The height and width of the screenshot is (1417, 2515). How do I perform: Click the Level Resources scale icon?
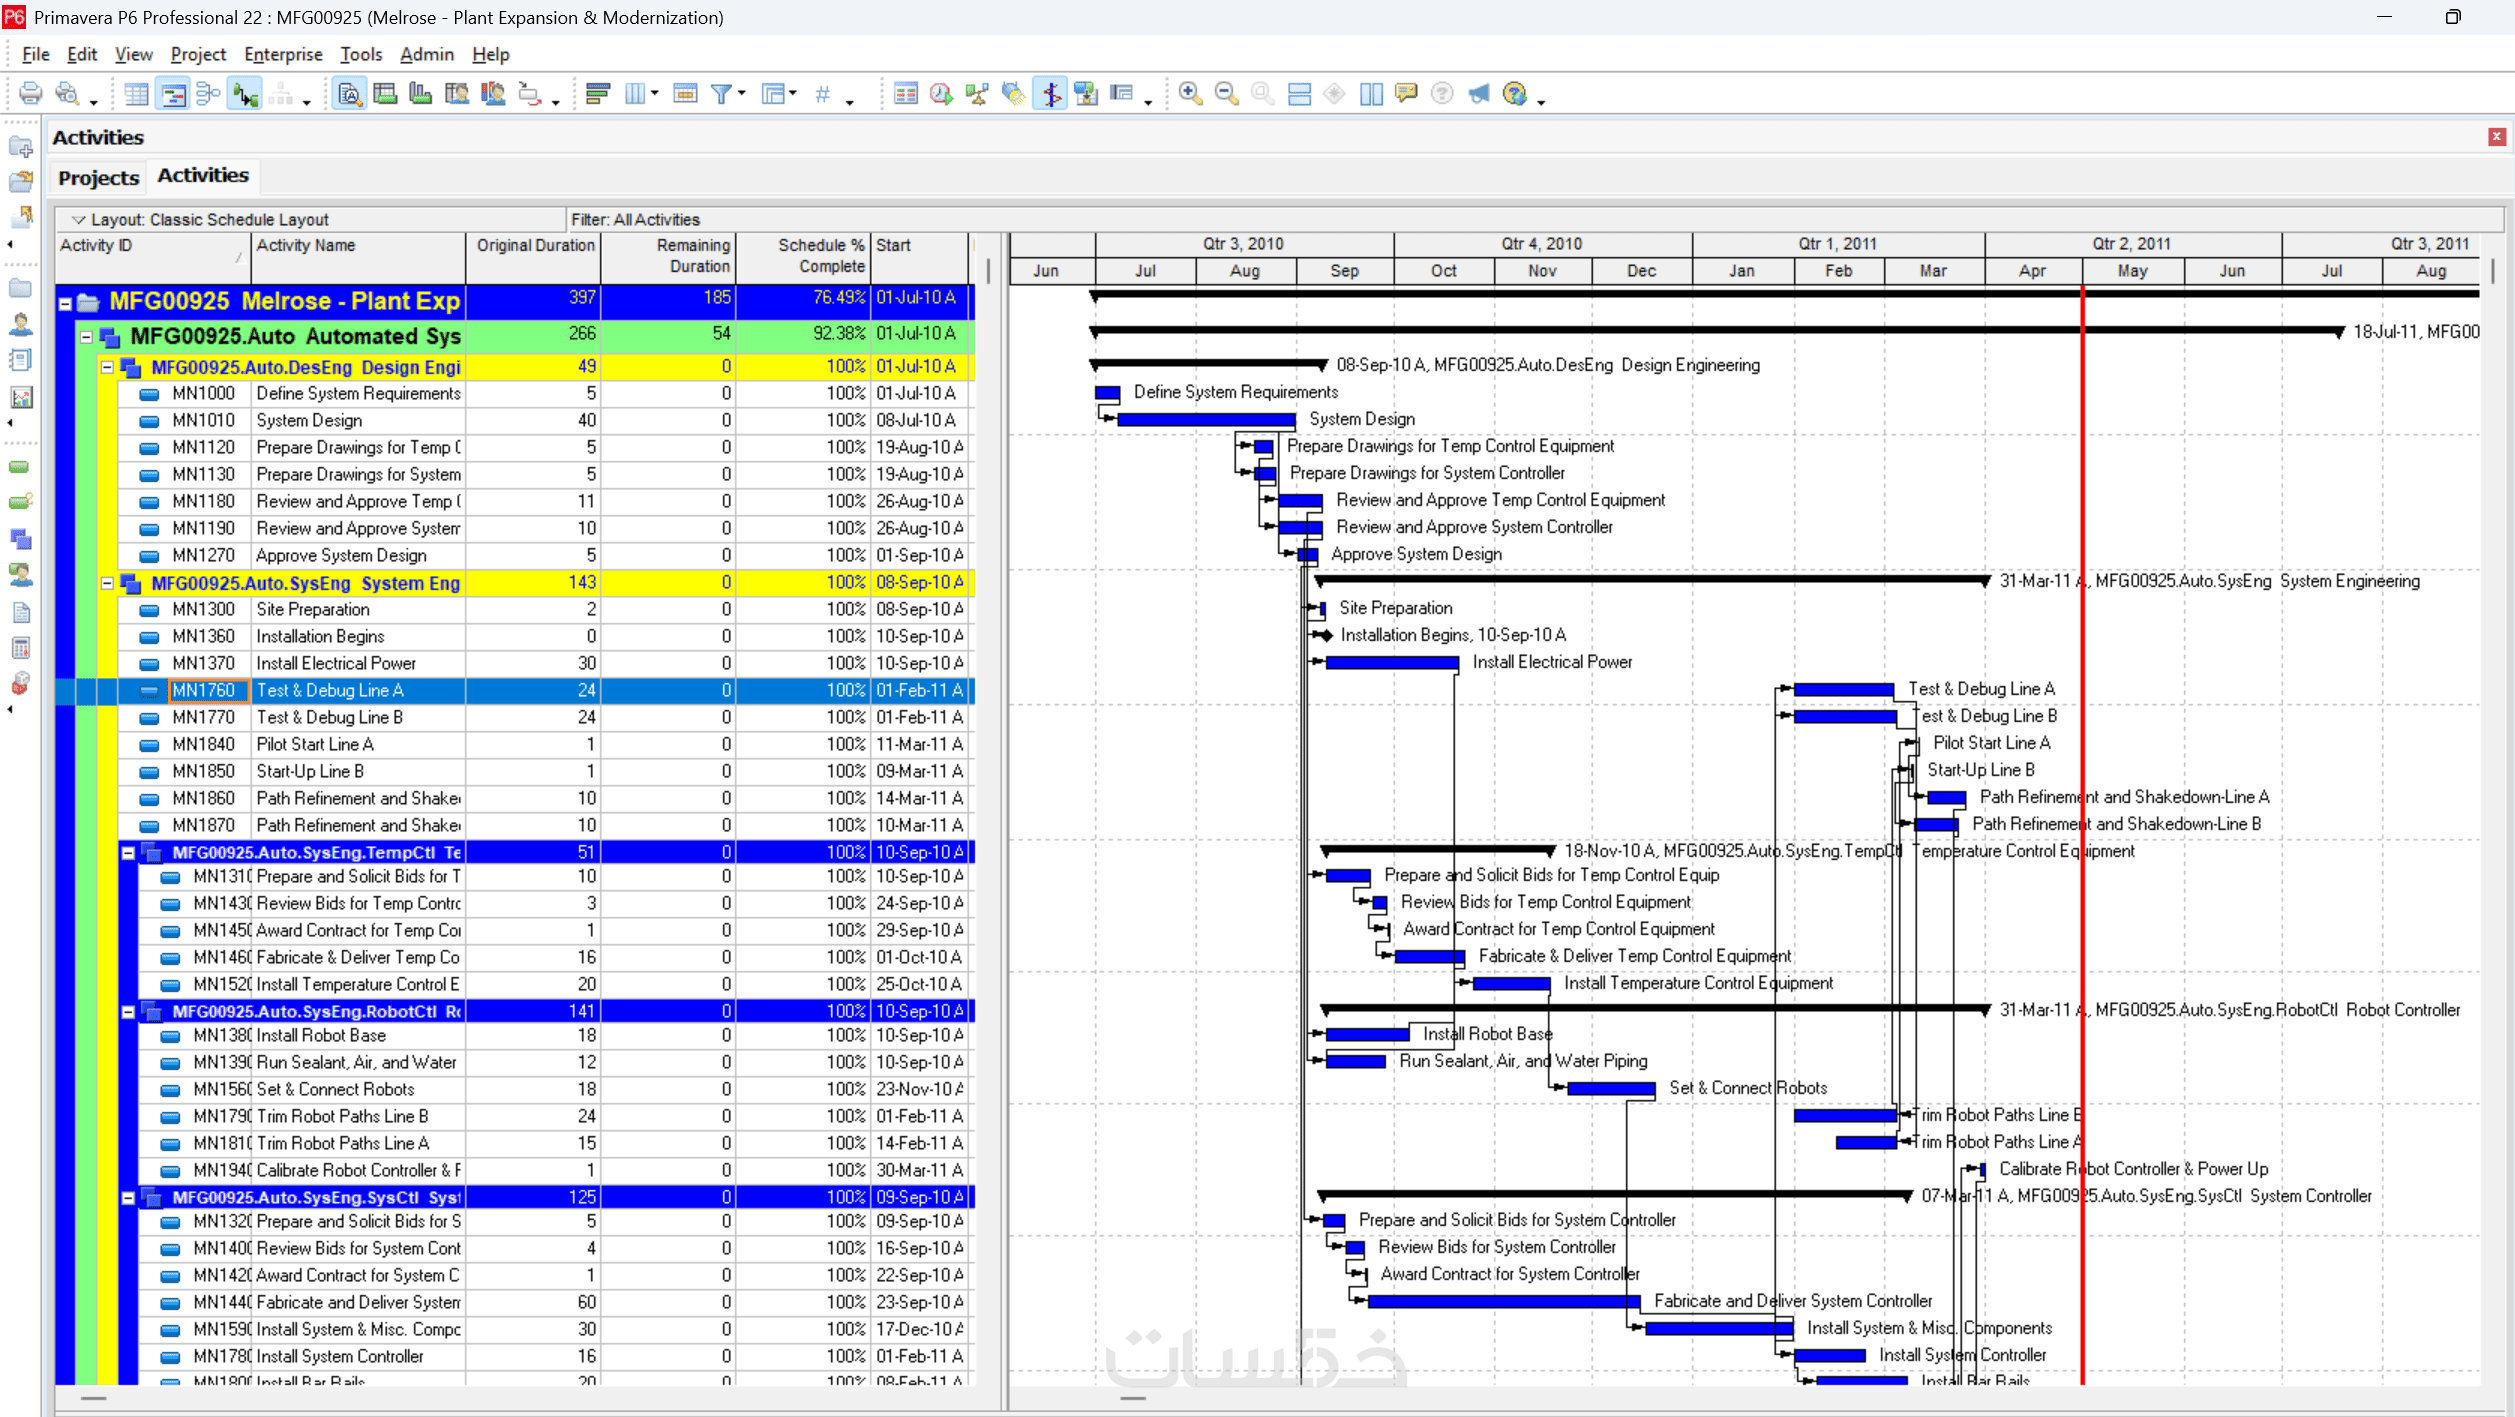tap(977, 94)
